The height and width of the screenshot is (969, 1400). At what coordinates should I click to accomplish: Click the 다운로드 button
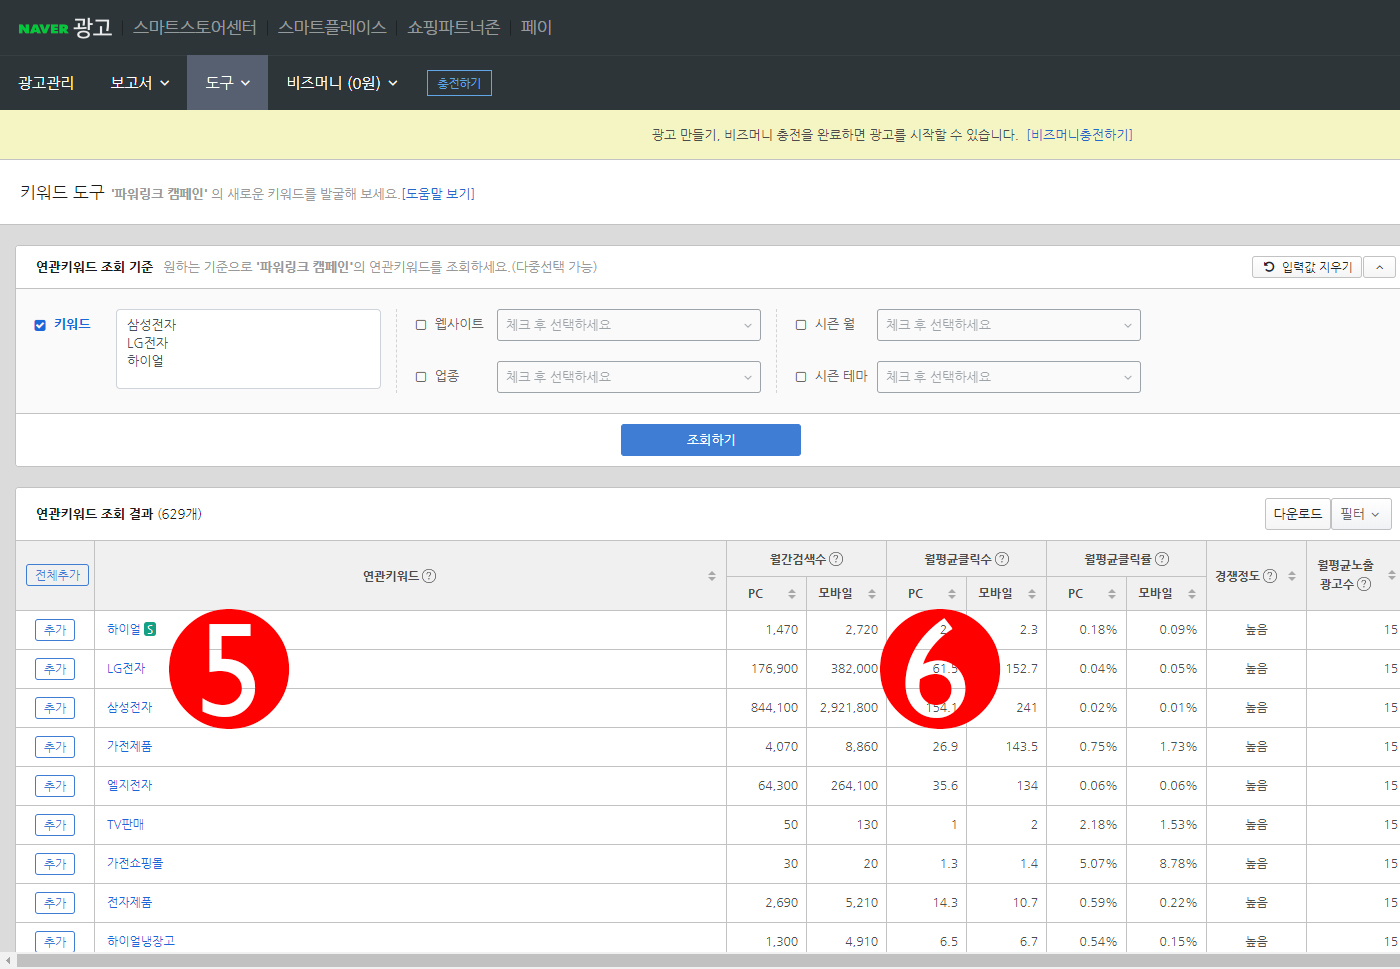[1297, 514]
